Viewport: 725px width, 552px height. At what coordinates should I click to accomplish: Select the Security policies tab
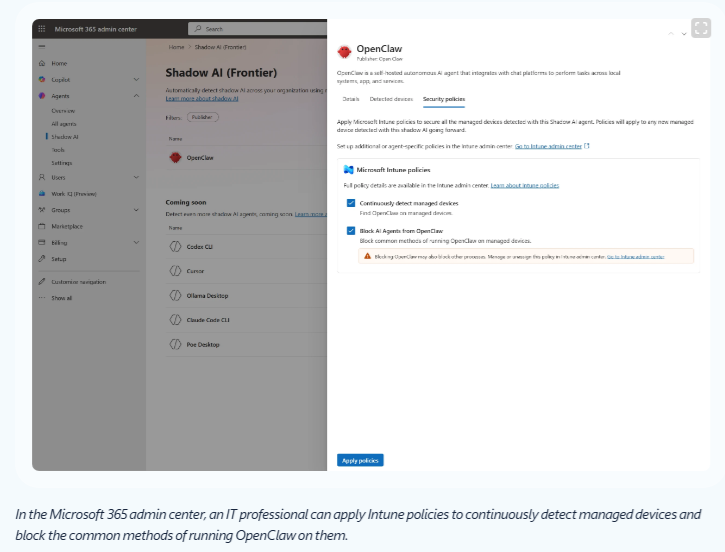click(444, 99)
